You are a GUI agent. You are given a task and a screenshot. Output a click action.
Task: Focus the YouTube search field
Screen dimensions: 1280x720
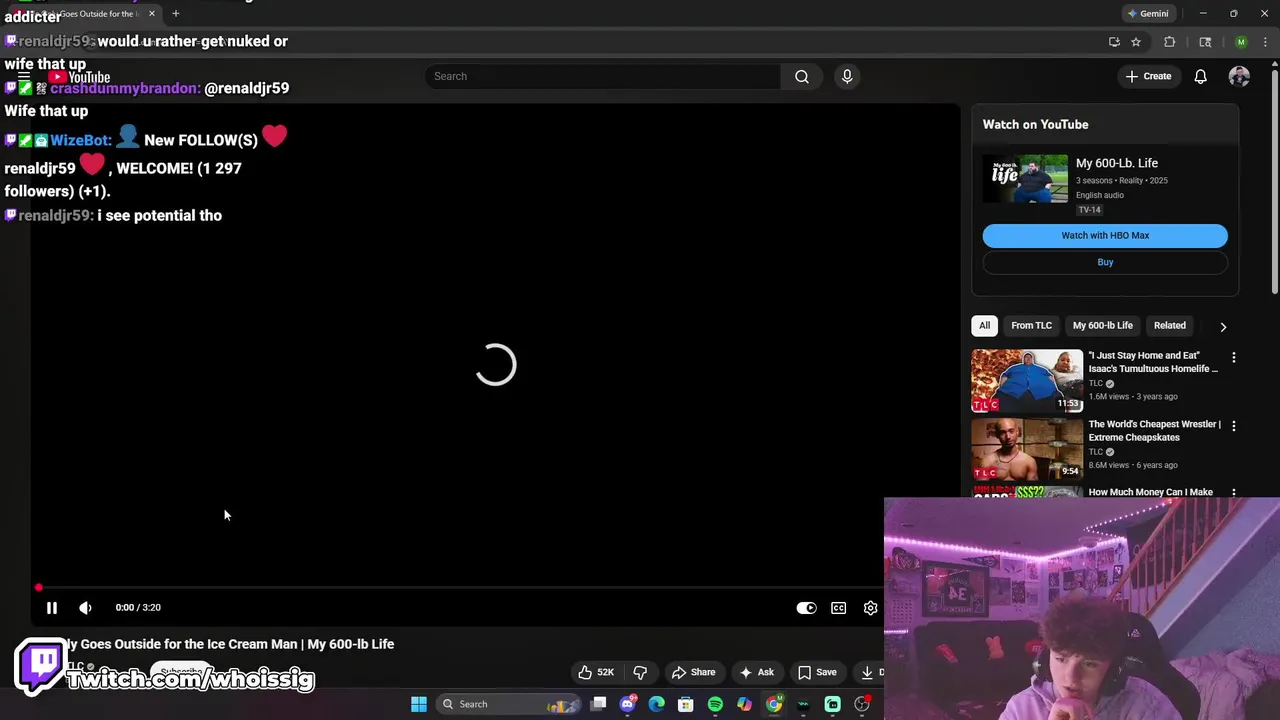(x=603, y=76)
